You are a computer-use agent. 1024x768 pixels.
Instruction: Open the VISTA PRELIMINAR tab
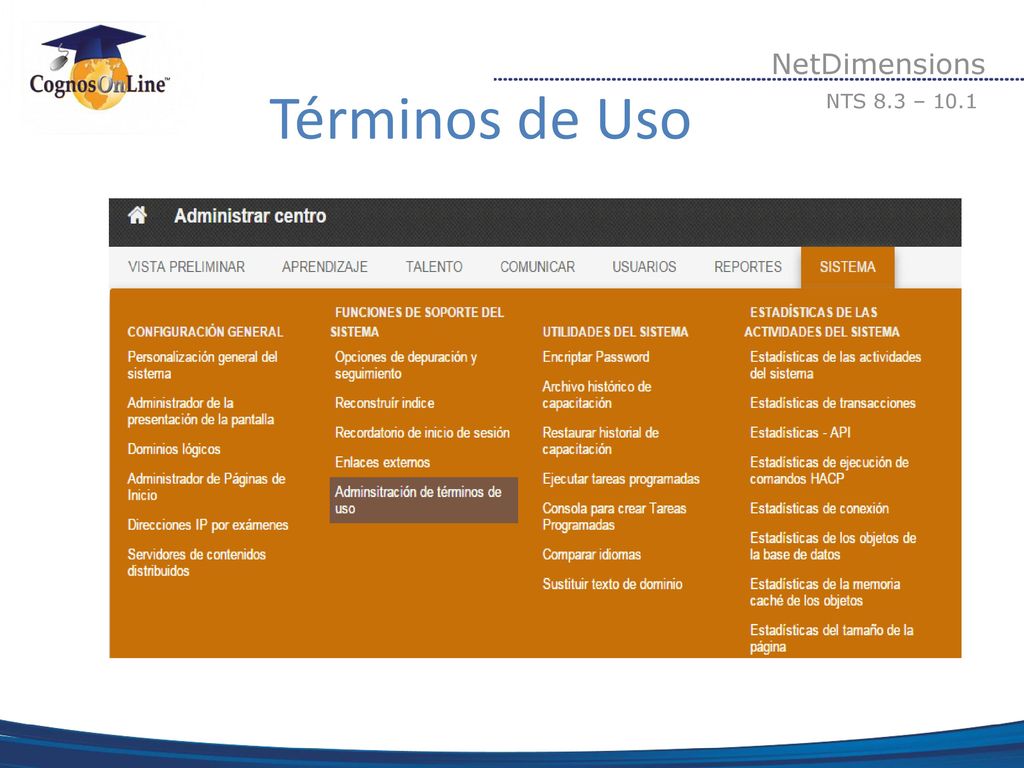click(x=186, y=266)
